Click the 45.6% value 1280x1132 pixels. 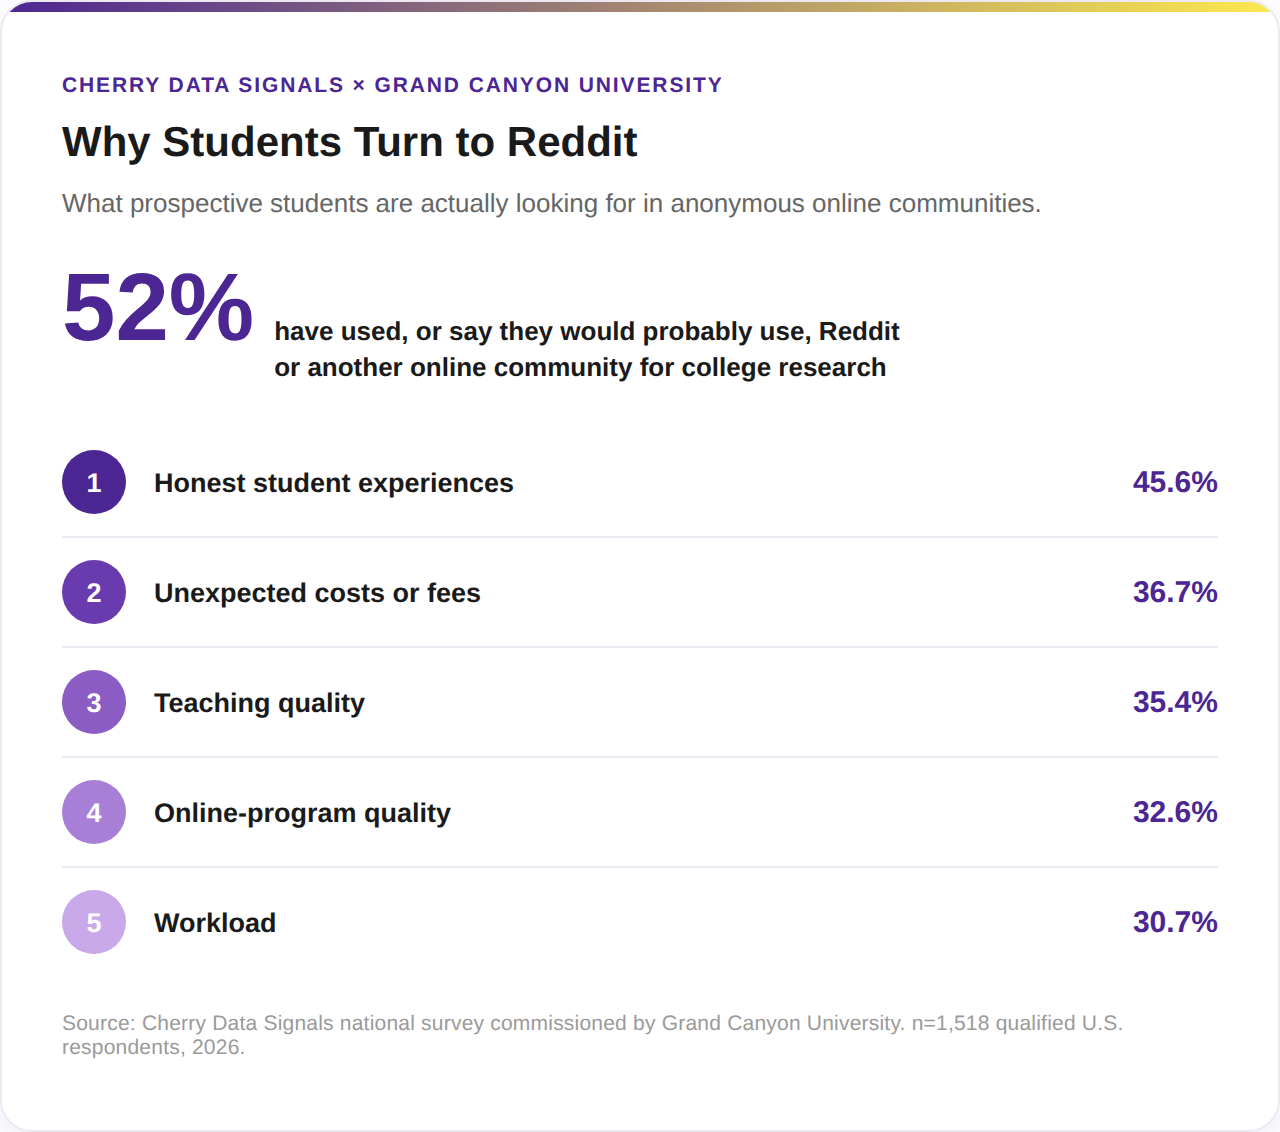1175,482
